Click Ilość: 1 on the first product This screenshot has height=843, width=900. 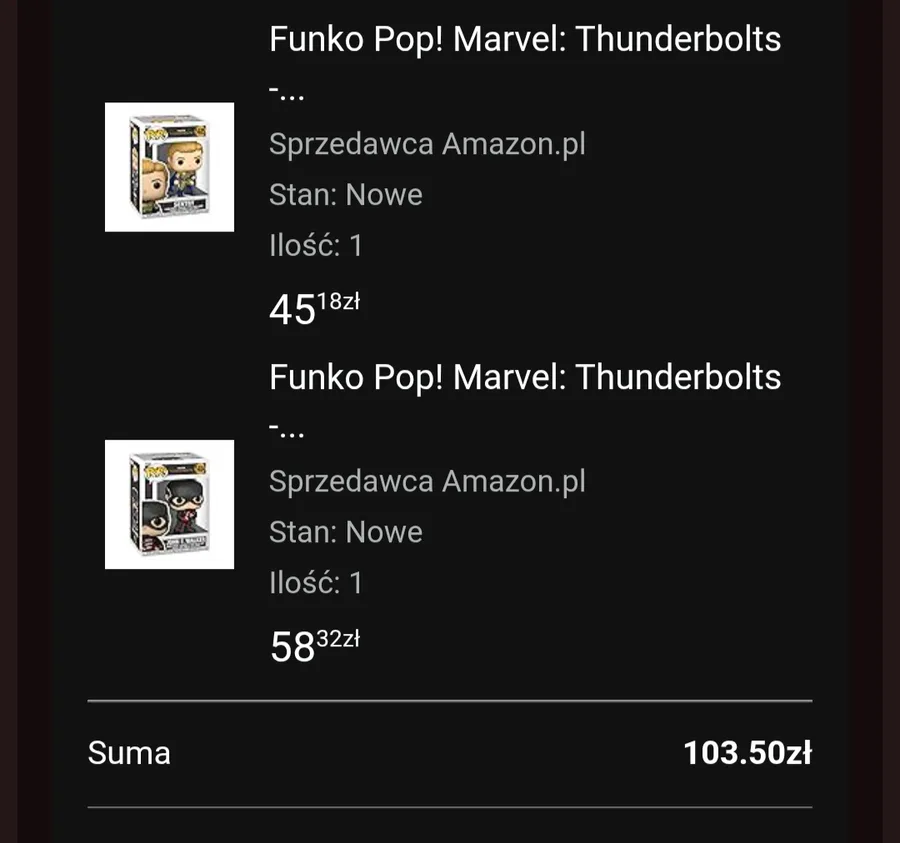[315, 245]
